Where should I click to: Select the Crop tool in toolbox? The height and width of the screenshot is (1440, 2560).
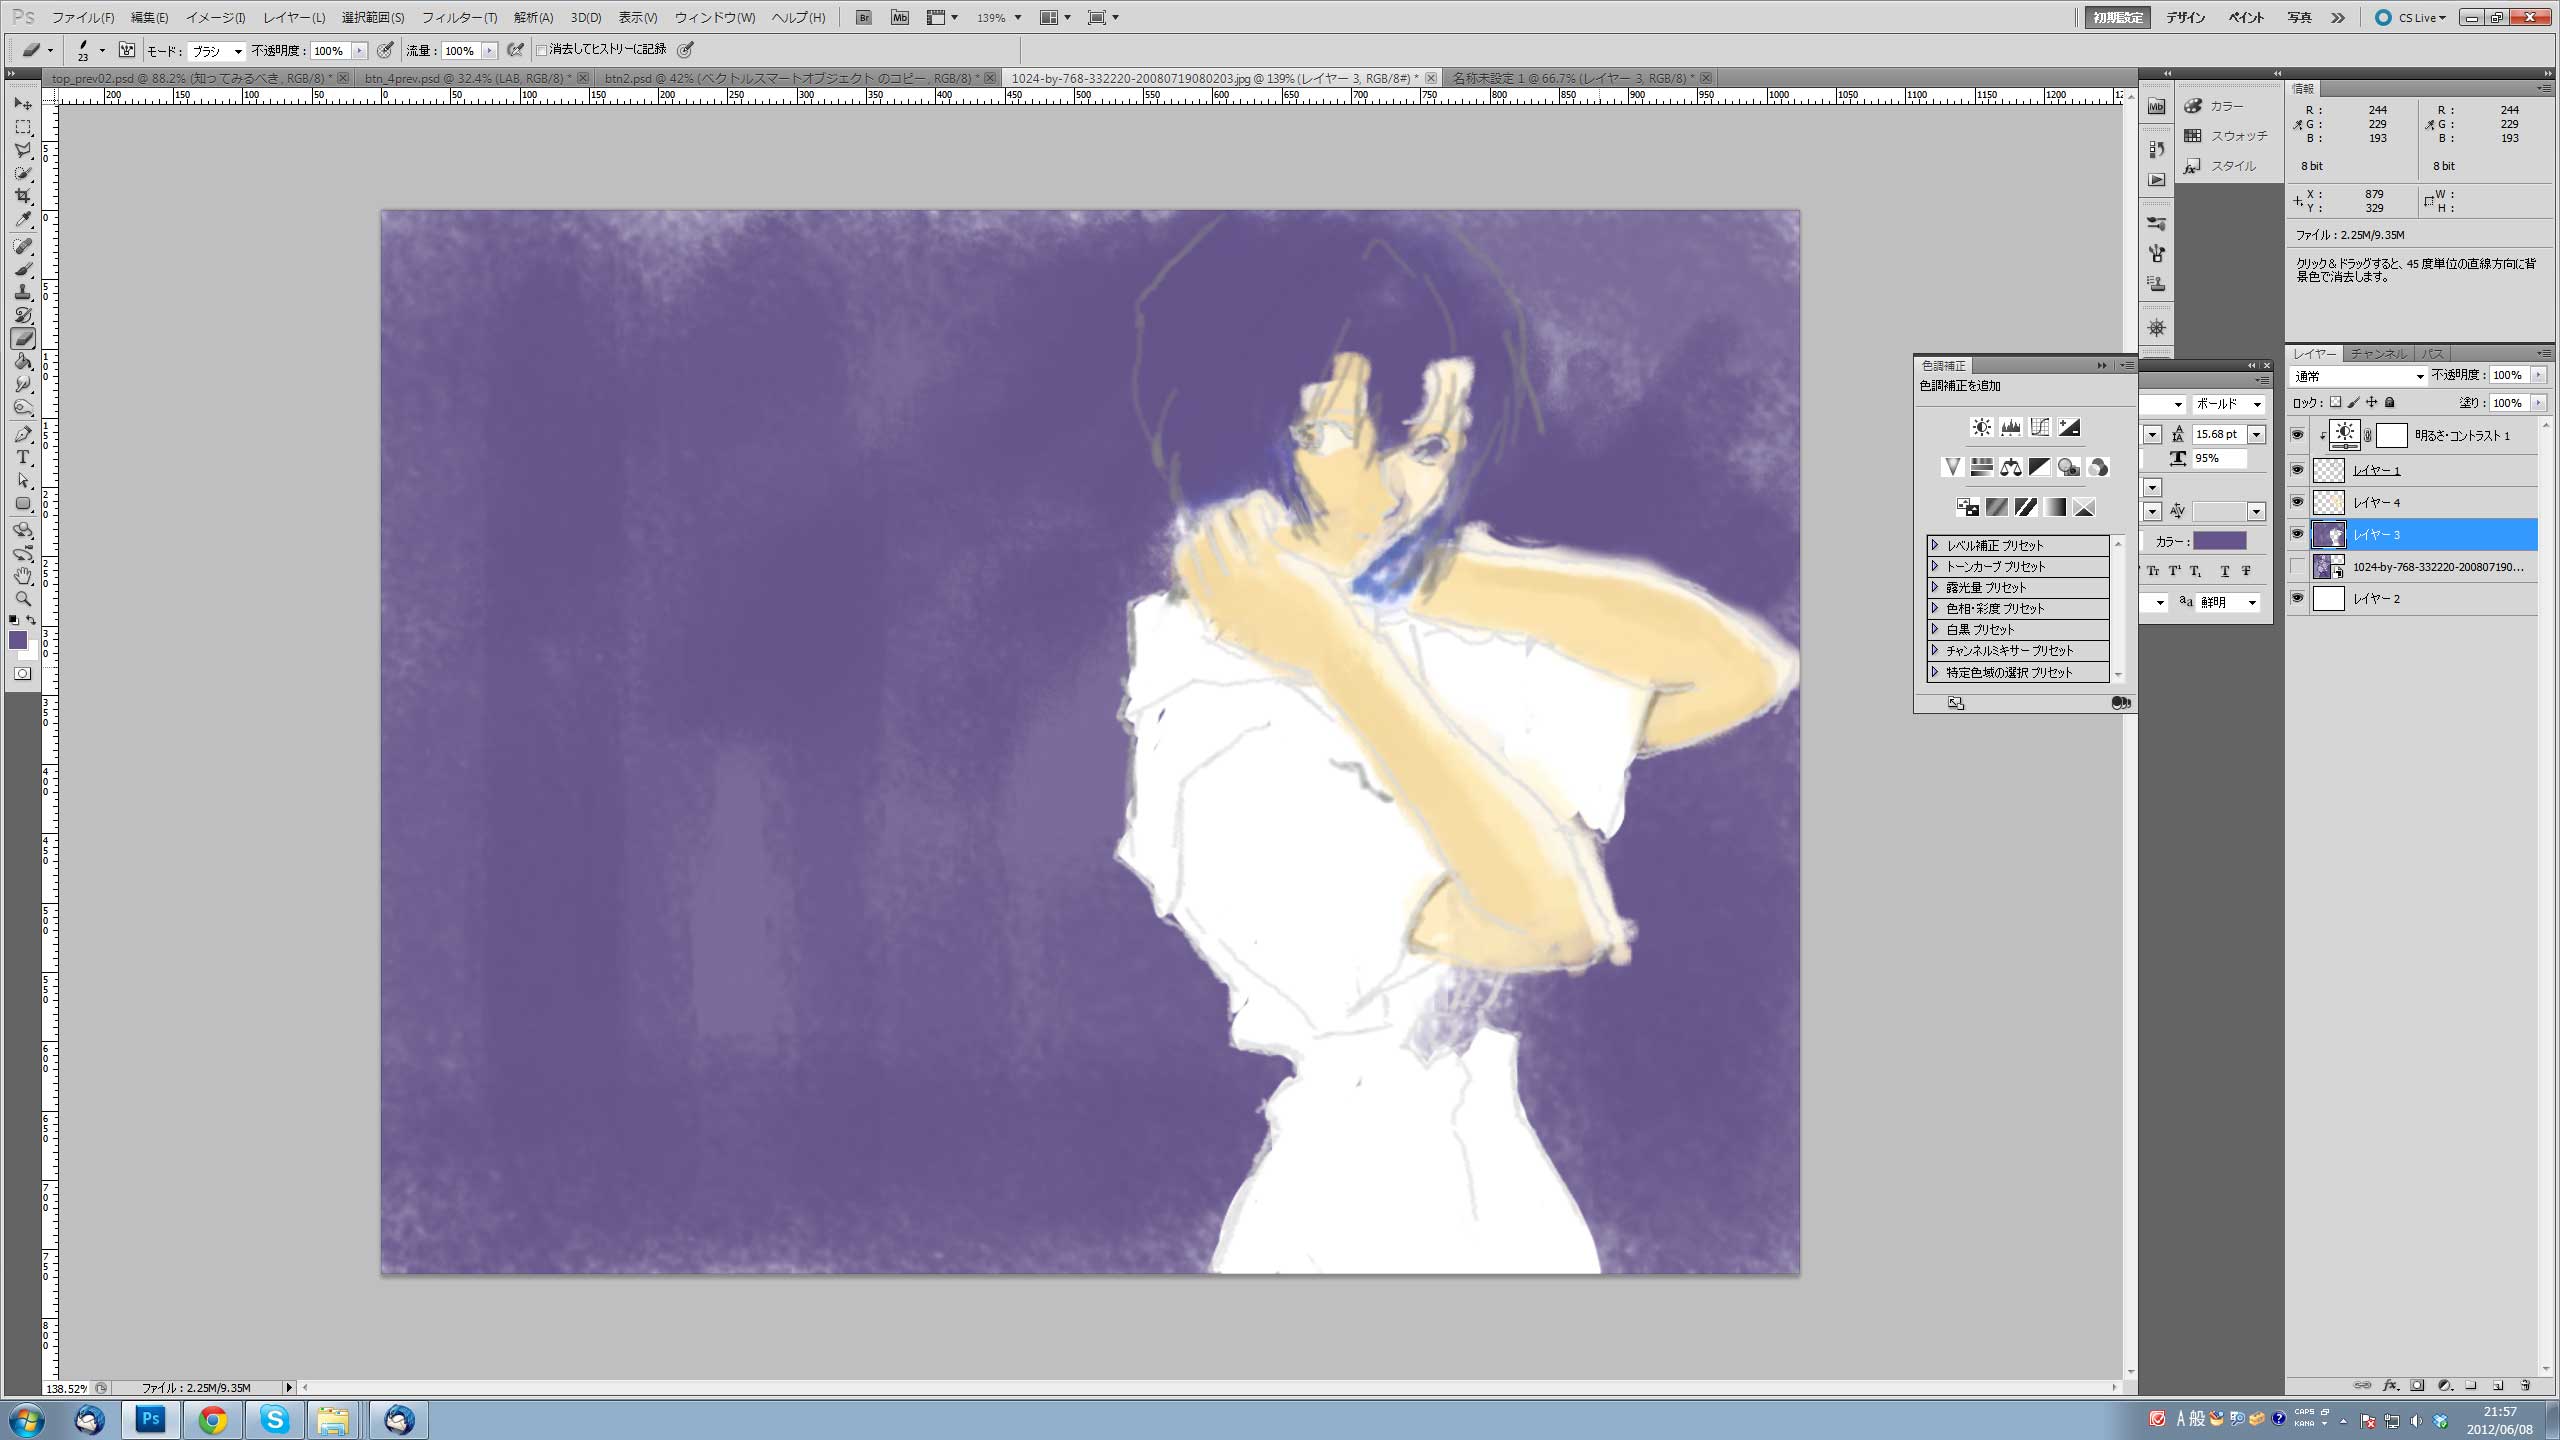point(23,196)
